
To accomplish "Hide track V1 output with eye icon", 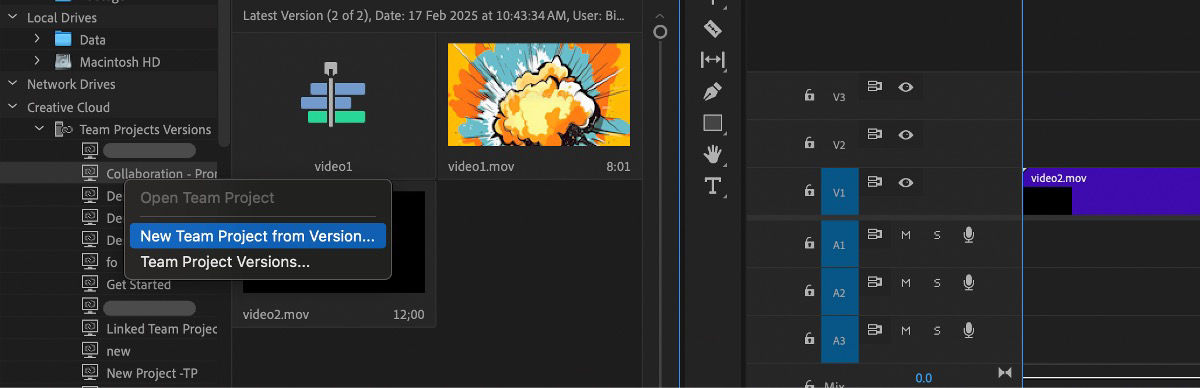I will [906, 182].
